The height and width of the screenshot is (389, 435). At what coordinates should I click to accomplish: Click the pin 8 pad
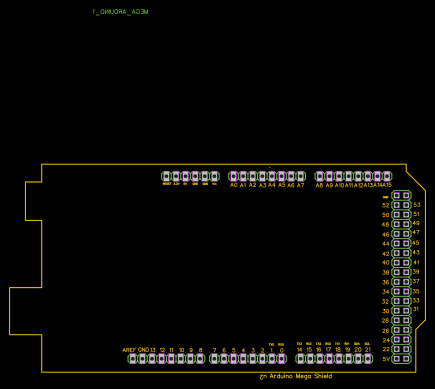pyautogui.click(x=200, y=359)
